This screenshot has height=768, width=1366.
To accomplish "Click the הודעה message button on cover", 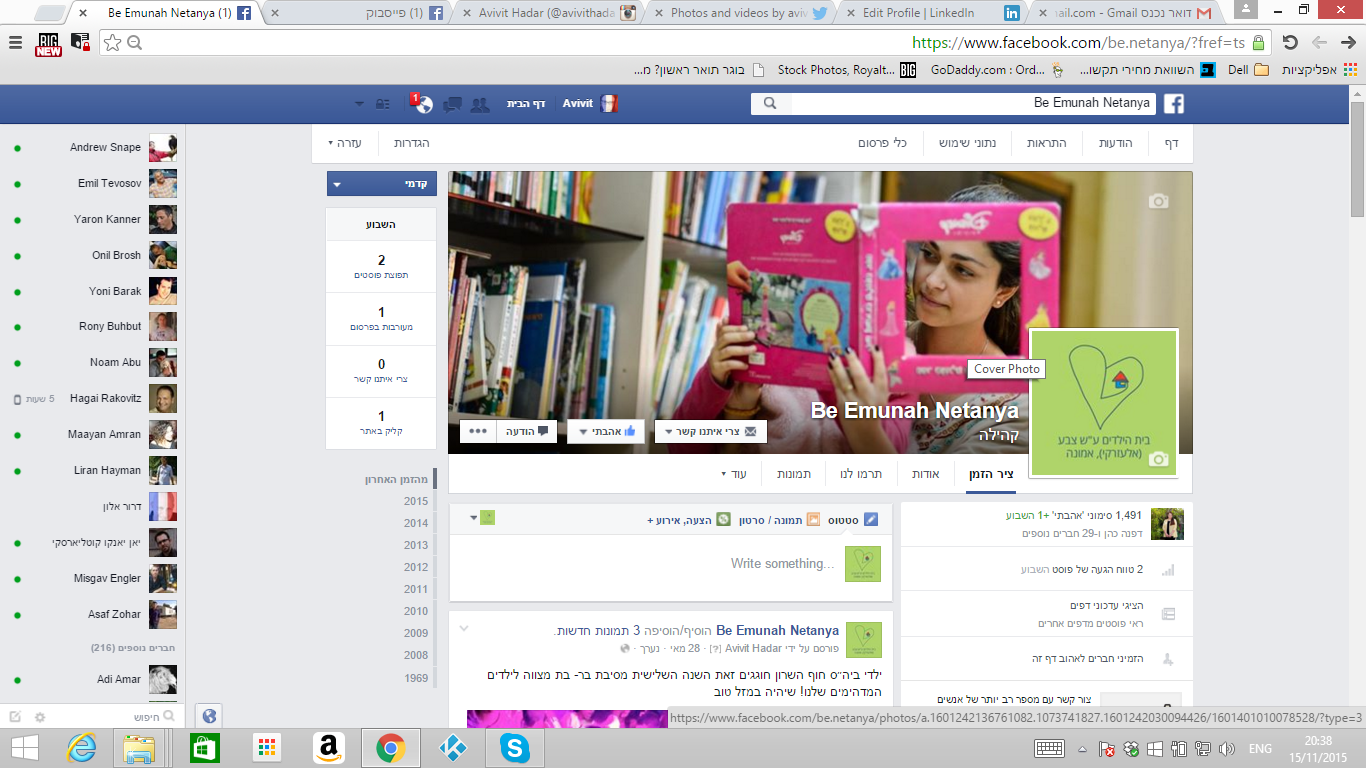I will point(530,431).
